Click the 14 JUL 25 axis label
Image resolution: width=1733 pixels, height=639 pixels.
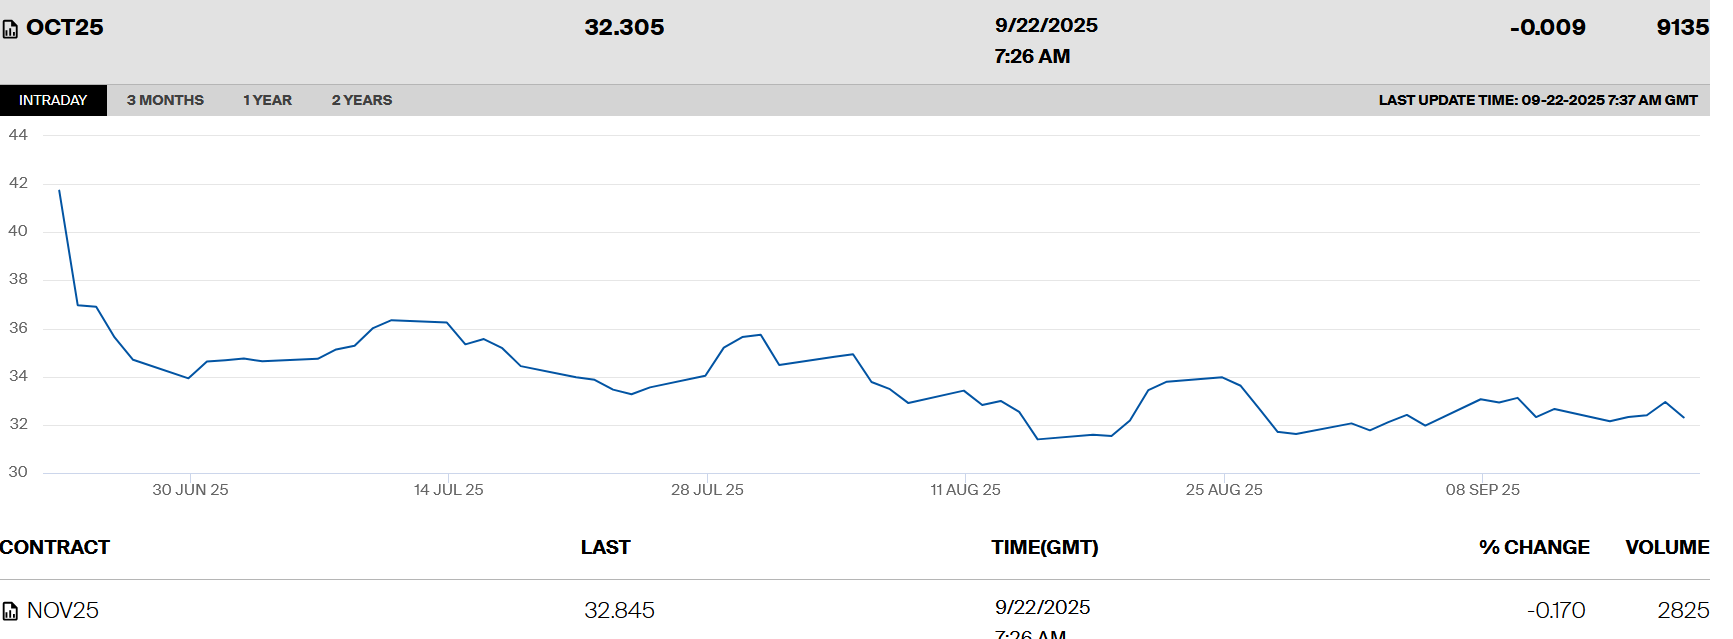(448, 490)
